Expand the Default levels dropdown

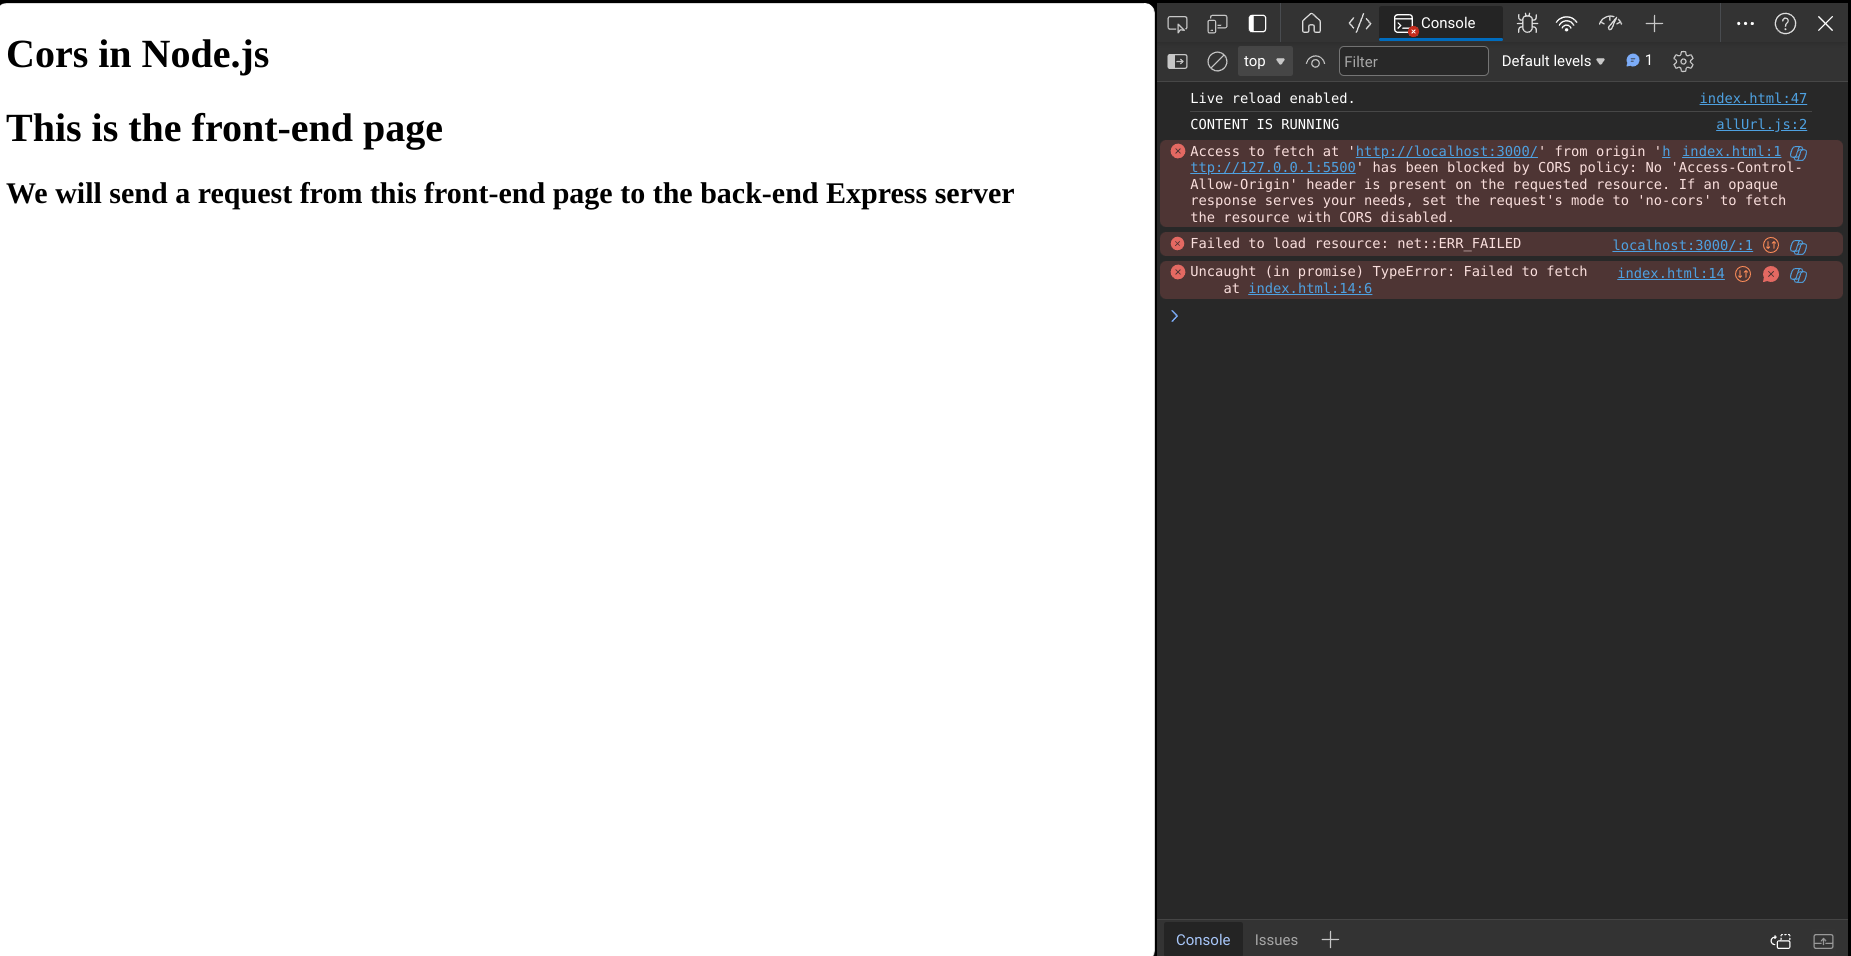1552,61
